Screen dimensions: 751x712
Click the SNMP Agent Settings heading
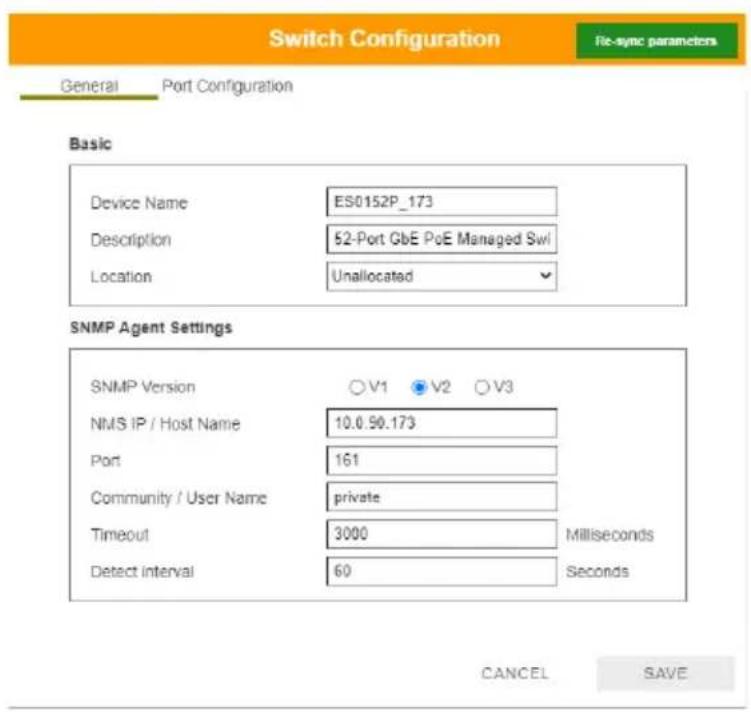point(151,328)
